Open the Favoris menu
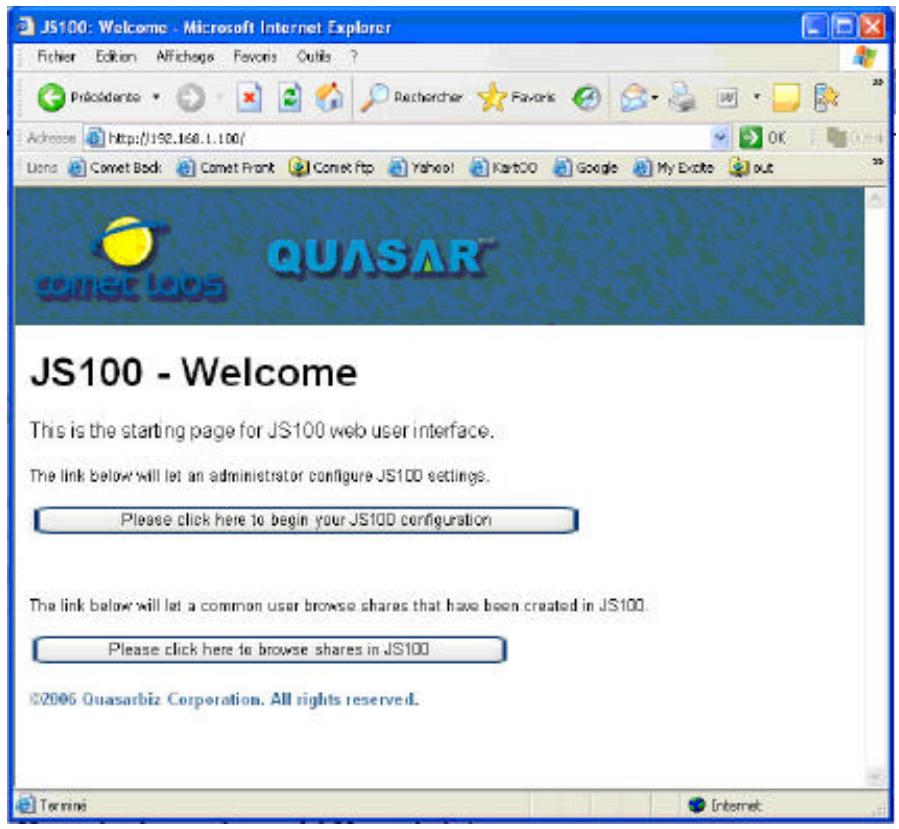This screenshot has height=829, width=899. pyautogui.click(x=255, y=57)
